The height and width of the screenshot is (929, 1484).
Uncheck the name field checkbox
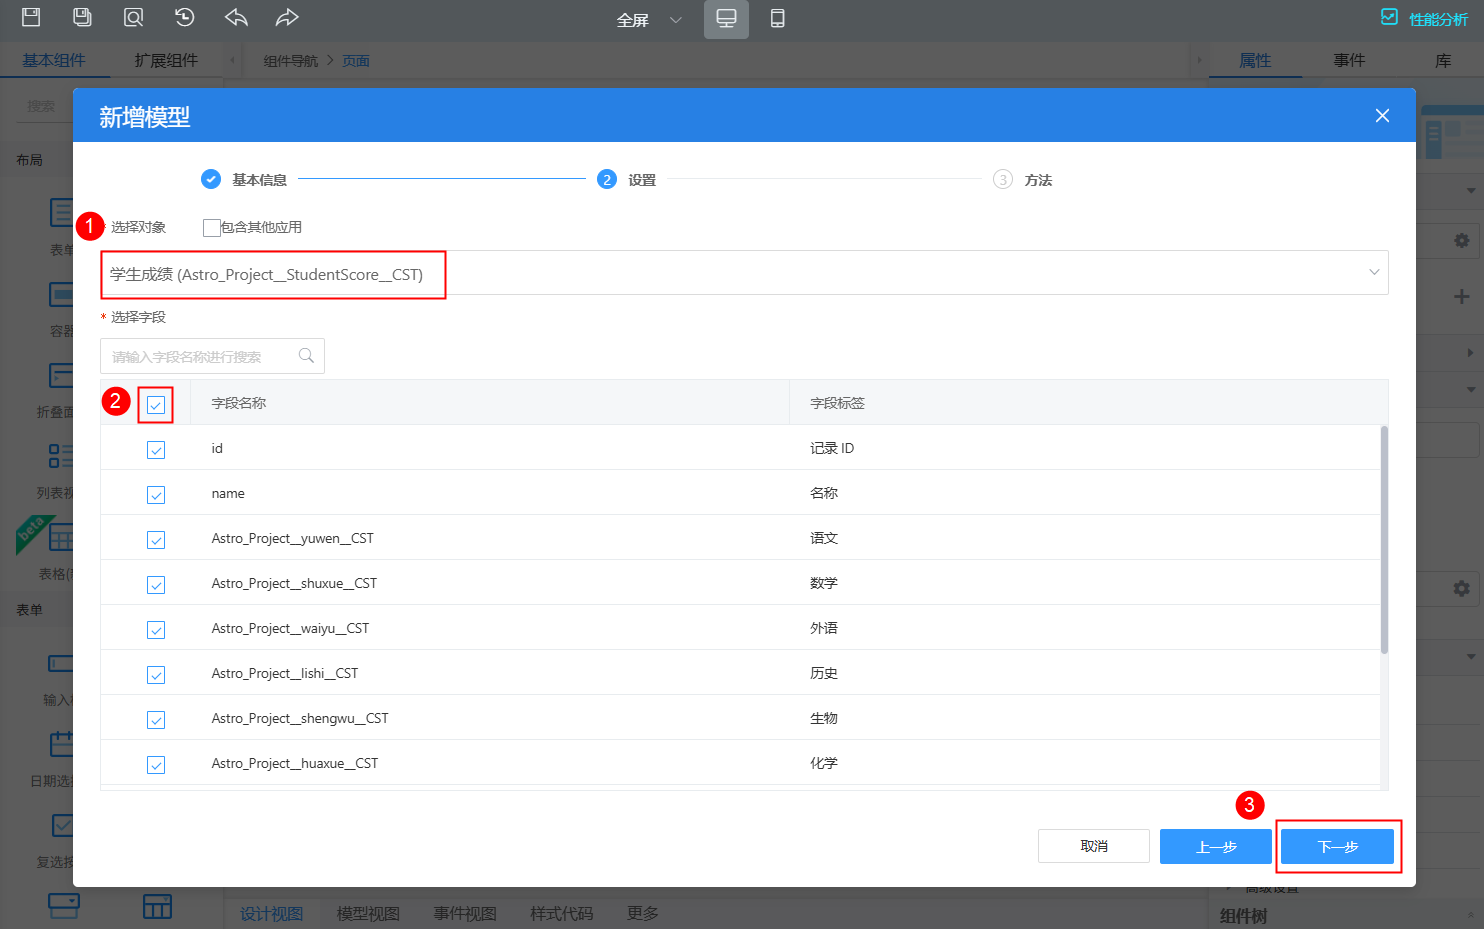pos(156,494)
